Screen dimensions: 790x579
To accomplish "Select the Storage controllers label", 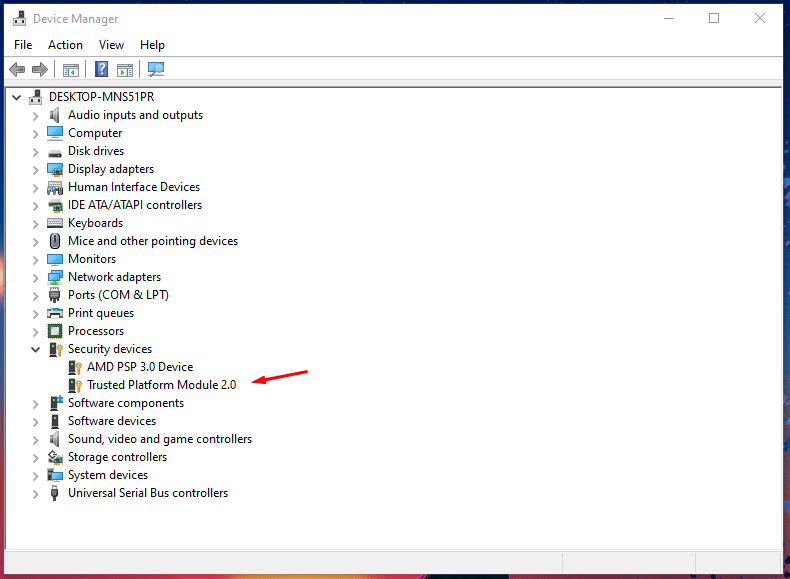I will (x=117, y=457).
